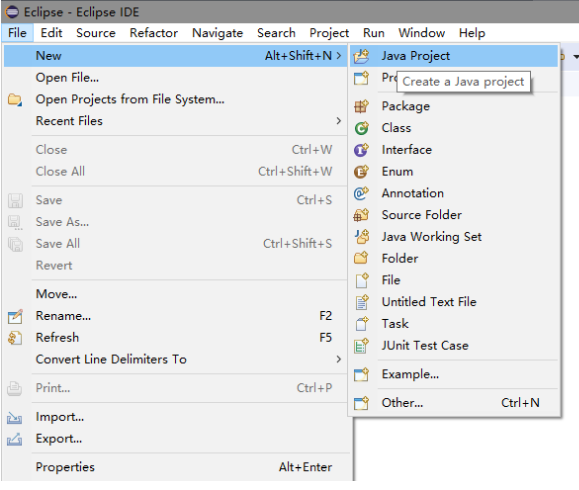Click the Folder icon in submenu
579x490 pixels.
click(361, 258)
